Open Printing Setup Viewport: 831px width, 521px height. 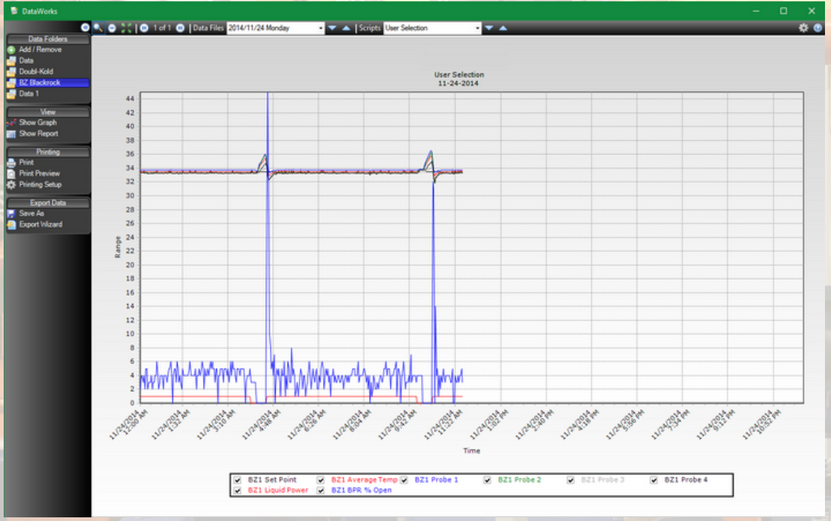click(40, 184)
